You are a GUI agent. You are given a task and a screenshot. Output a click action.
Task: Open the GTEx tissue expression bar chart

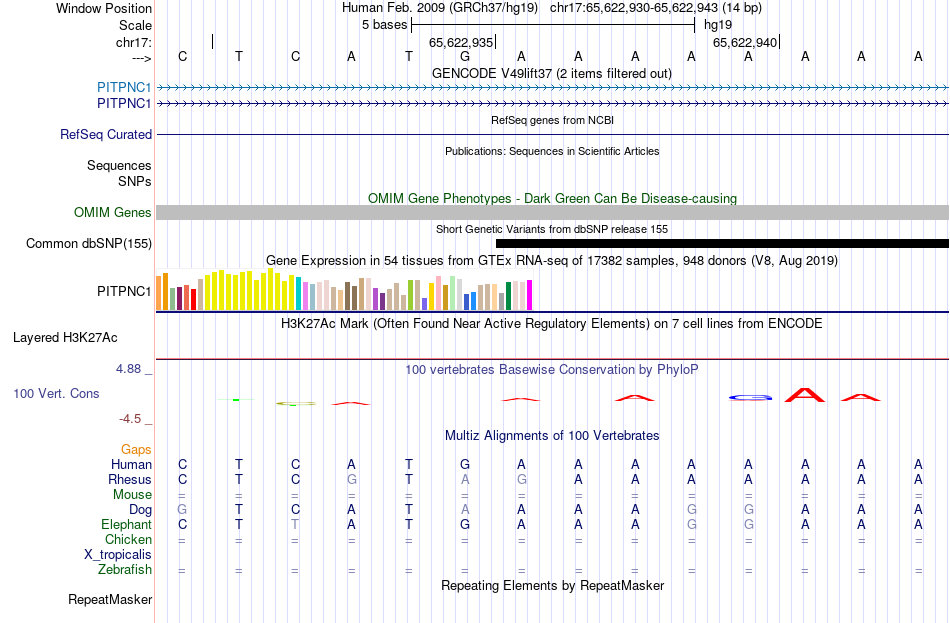pos(344,290)
